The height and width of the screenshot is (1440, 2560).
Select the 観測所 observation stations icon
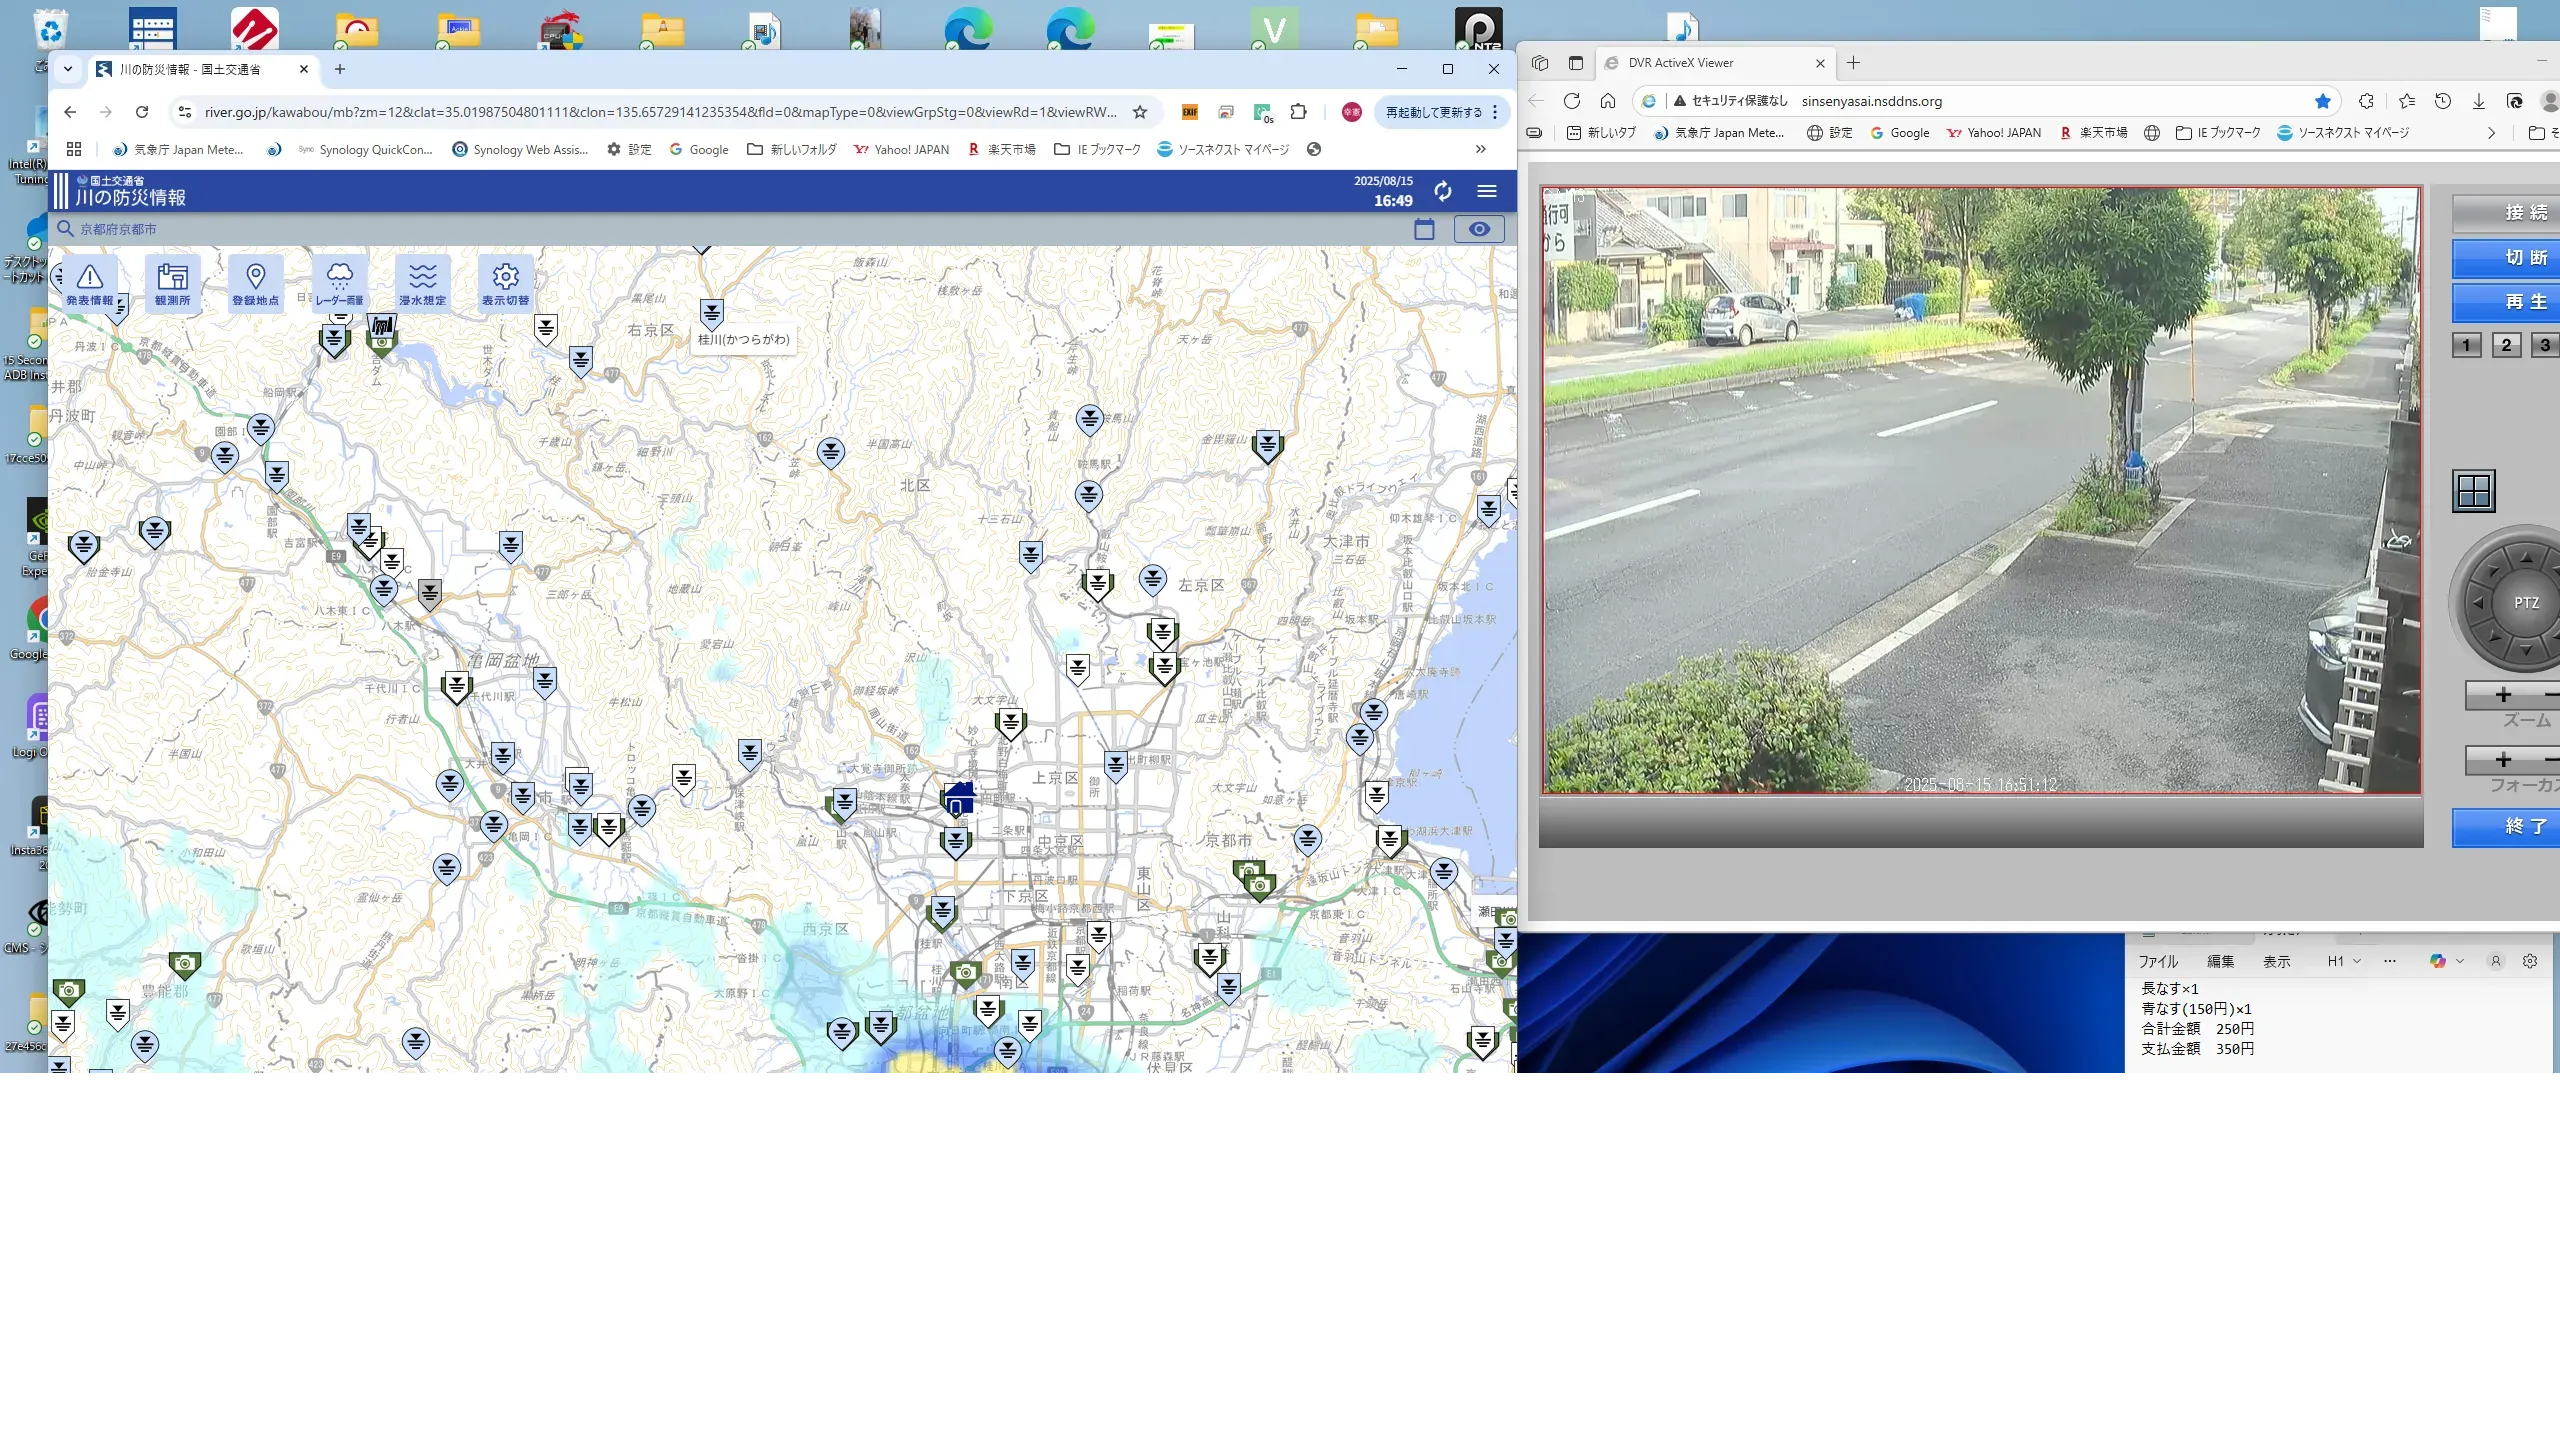click(x=173, y=282)
